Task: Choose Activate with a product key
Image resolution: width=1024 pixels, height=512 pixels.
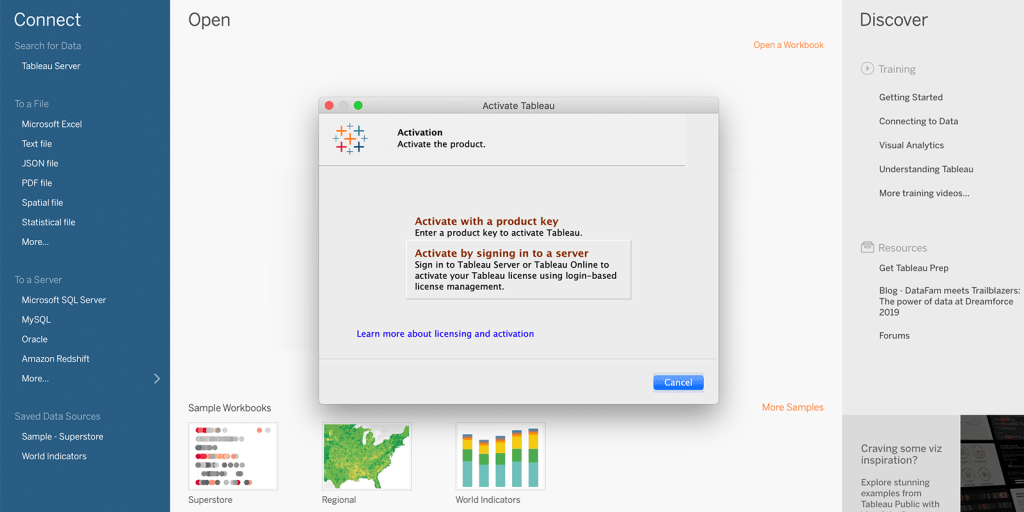Action: click(x=486, y=222)
